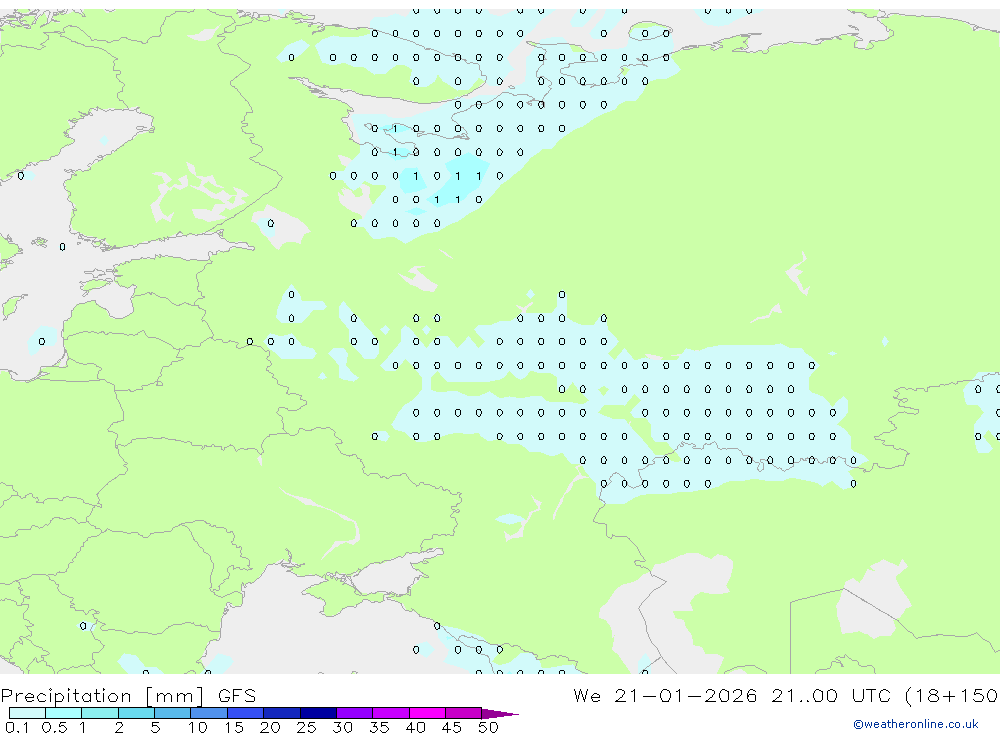Click the palest cyan 0.1–0.5 legend swatch

(27, 713)
